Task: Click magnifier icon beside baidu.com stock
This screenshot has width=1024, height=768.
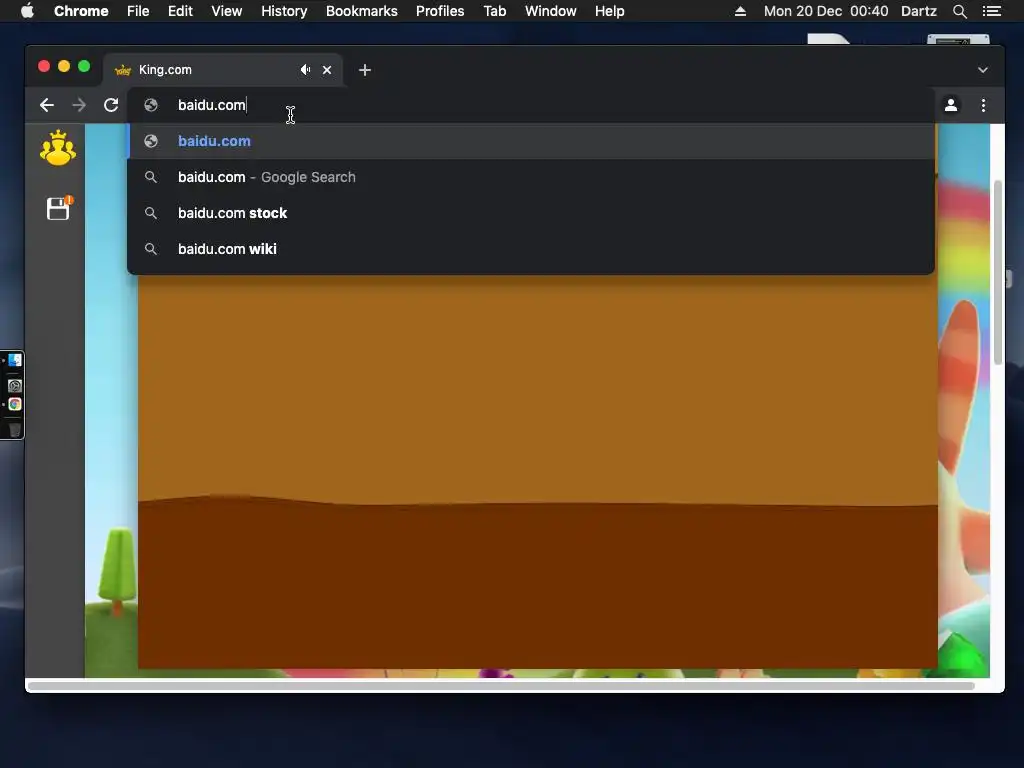Action: 151,213
